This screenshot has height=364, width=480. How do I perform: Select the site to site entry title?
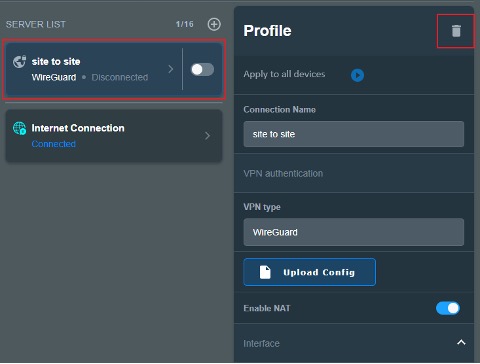[x=56, y=62]
